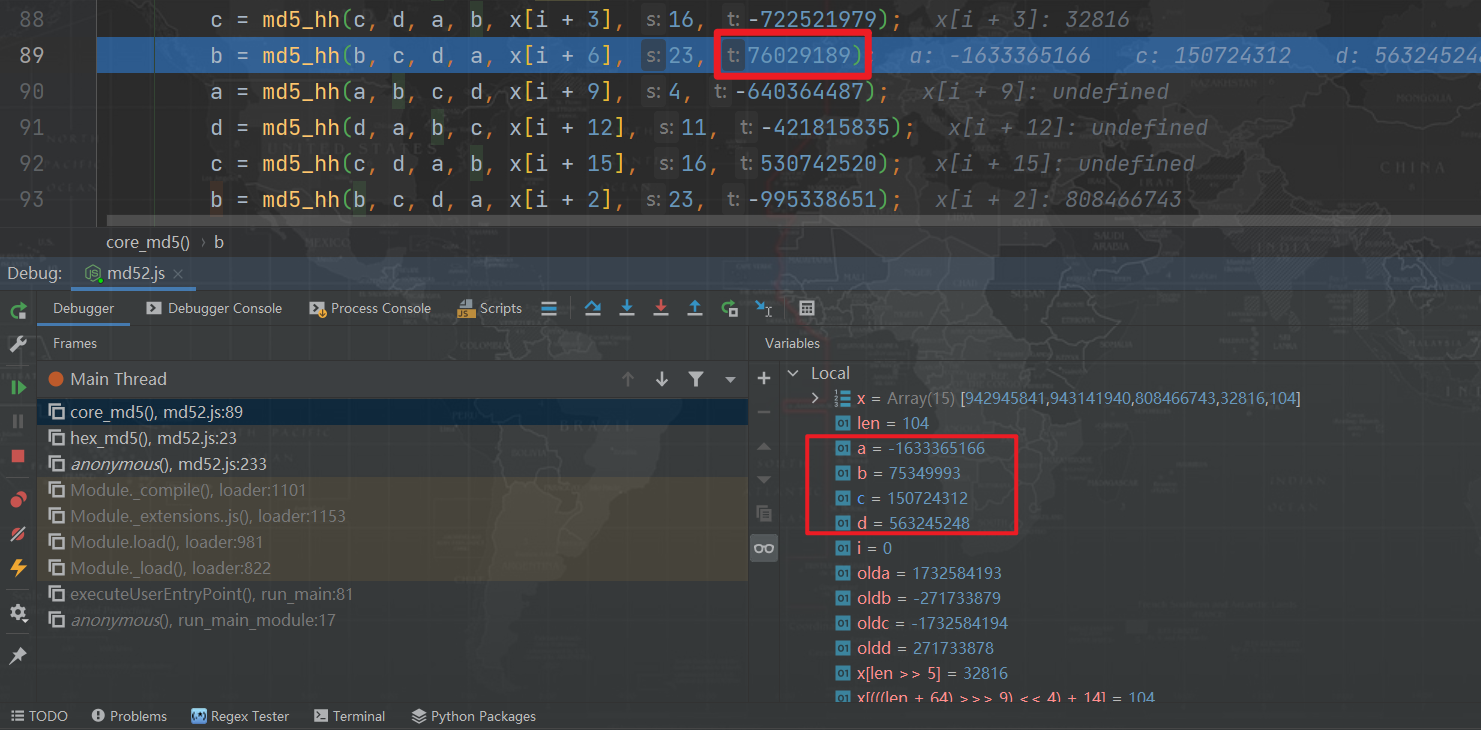The height and width of the screenshot is (730, 1481).
Task: Select Module._extensions..js(), loader:1153 frame
Action: pyautogui.click(x=393, y=516)
